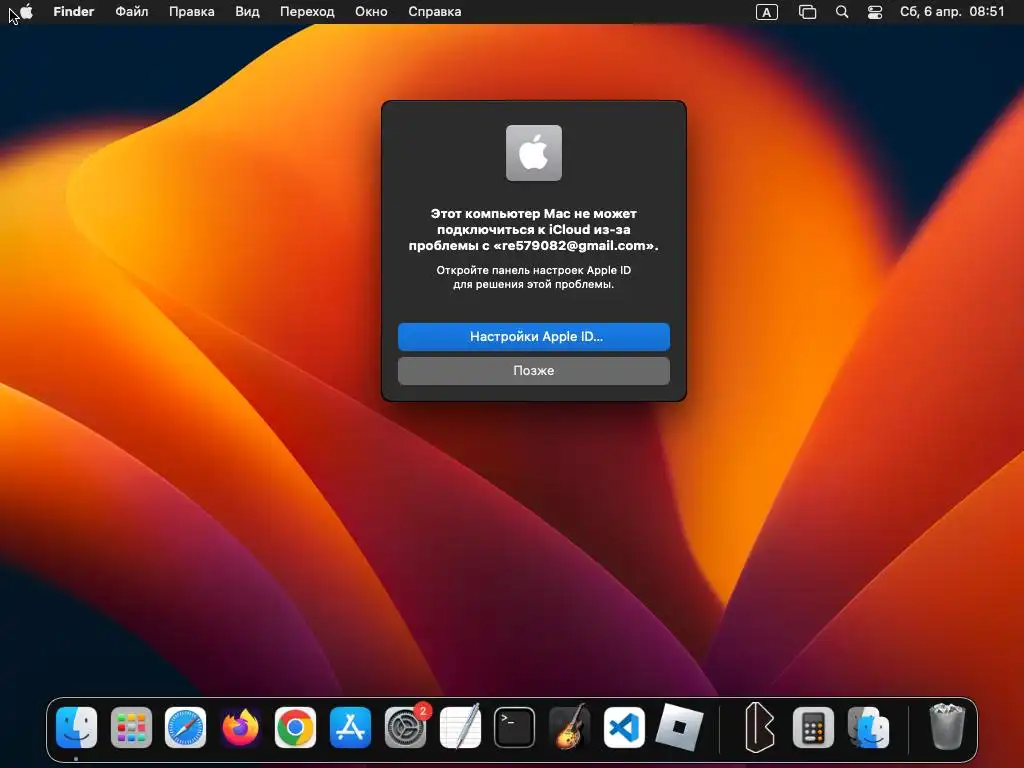1024x768 pixels.
Task: Open Control Center in menu bar
Action: pos(875,12)
